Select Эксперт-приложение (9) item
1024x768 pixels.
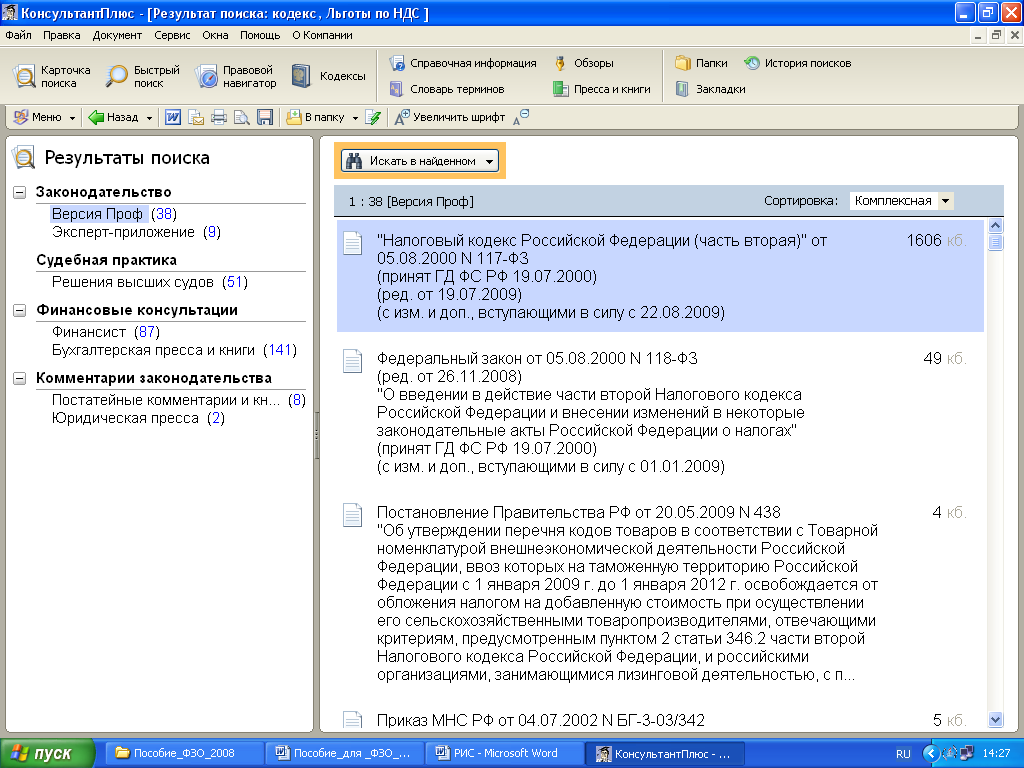click(x=136, y=232)
